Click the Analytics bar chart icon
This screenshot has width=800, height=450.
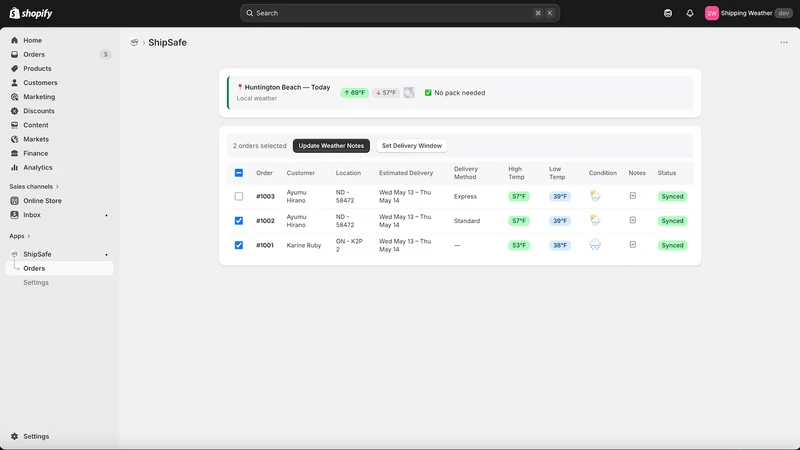14,167
